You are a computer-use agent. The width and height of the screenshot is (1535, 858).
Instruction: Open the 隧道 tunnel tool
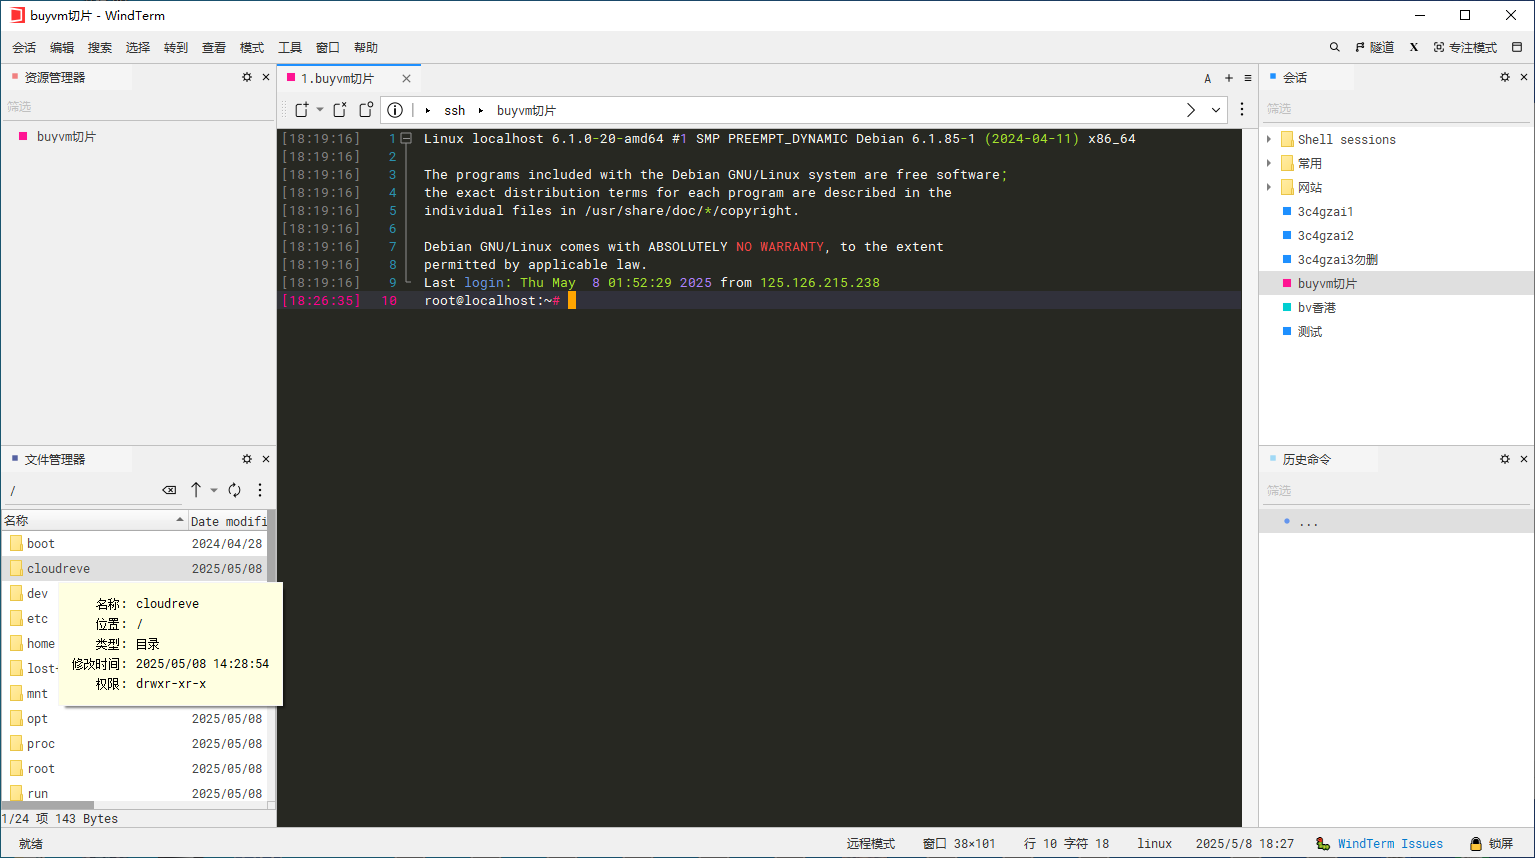pyautogui.click(x=1374, y=47)
